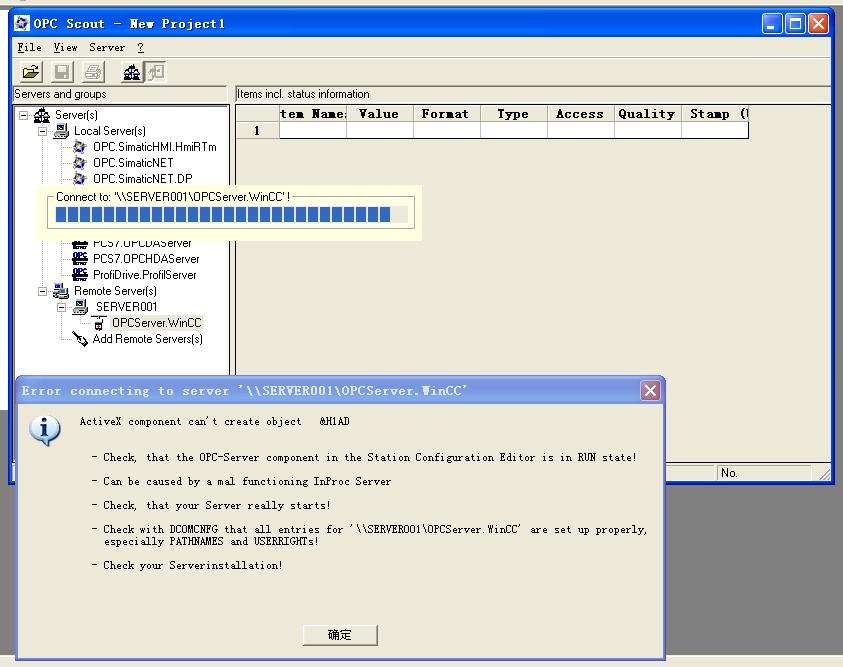The image size is (843, 667).
Task: Click the Format column header
Action: pyautogui.click(x=446, y=114)
